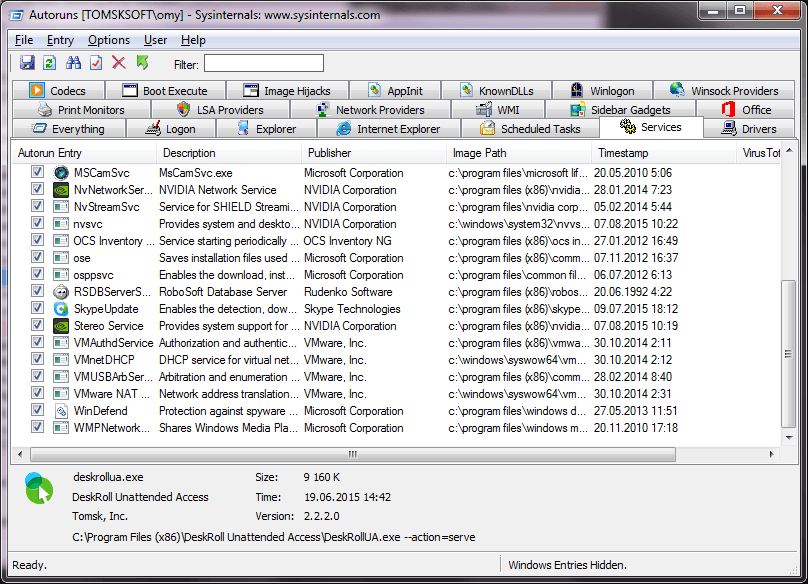This screenshot has height=584, width=808.
Task: Click the NvNetworkSer NVIDIA entry icon
Action: click(x=61, y=190)
